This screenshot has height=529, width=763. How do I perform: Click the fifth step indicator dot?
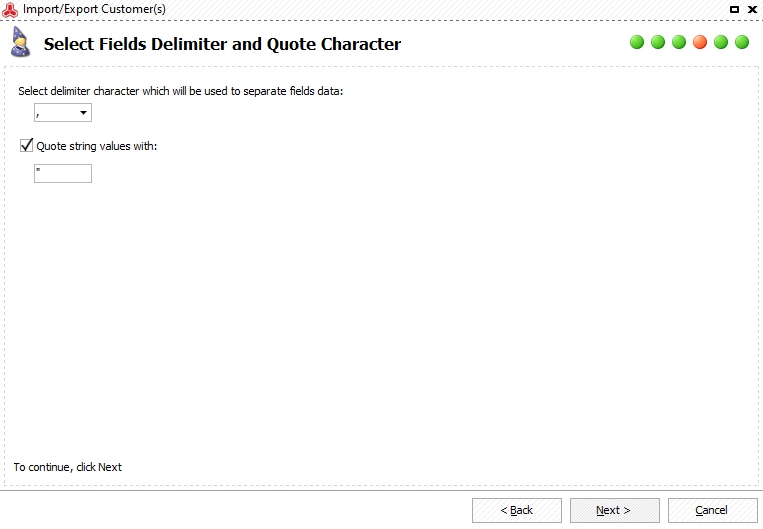coord(721,42)
